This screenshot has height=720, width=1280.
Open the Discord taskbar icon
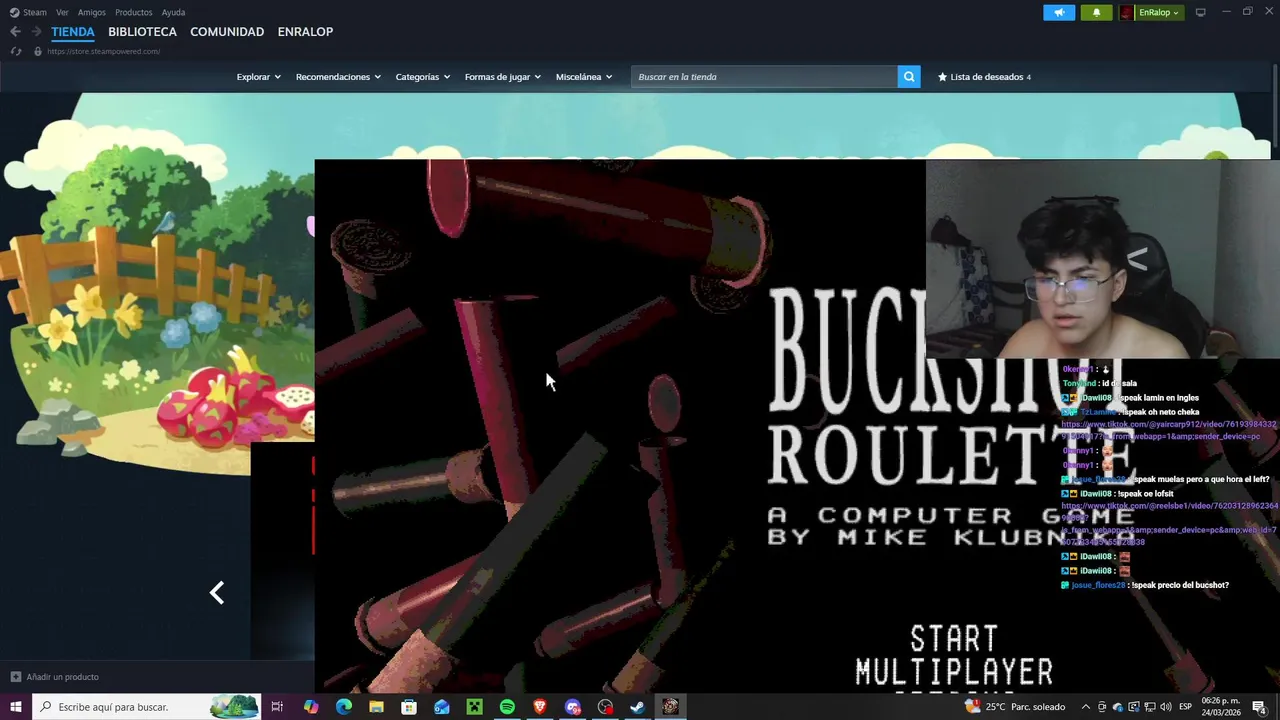click(x=572, y=707)
